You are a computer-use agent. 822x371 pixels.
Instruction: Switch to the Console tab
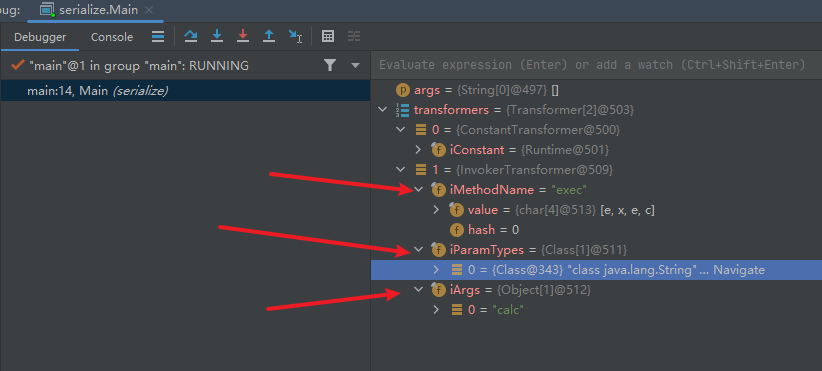pos(112,37)
